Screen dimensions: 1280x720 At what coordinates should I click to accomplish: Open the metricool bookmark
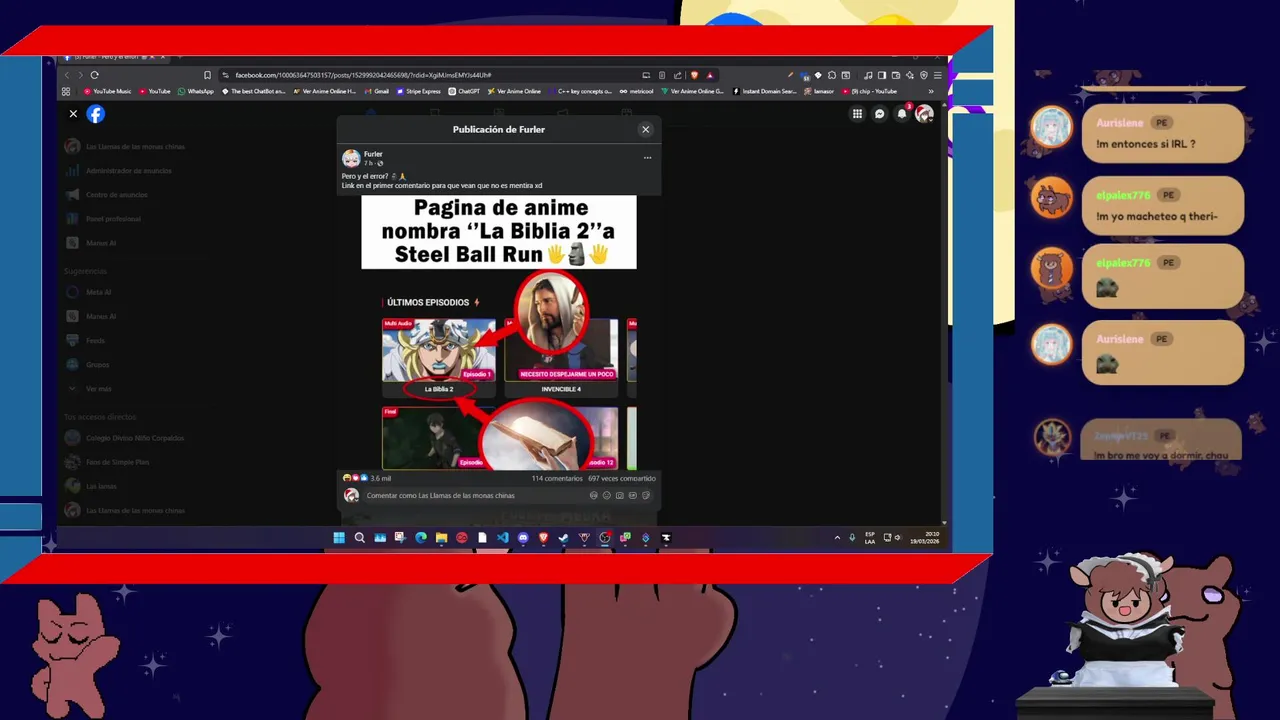pos(636,91)
